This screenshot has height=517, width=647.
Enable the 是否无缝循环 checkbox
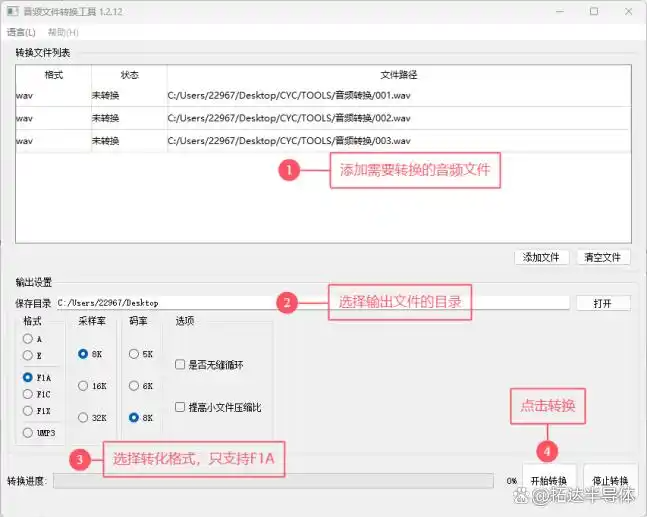(180, 365)
